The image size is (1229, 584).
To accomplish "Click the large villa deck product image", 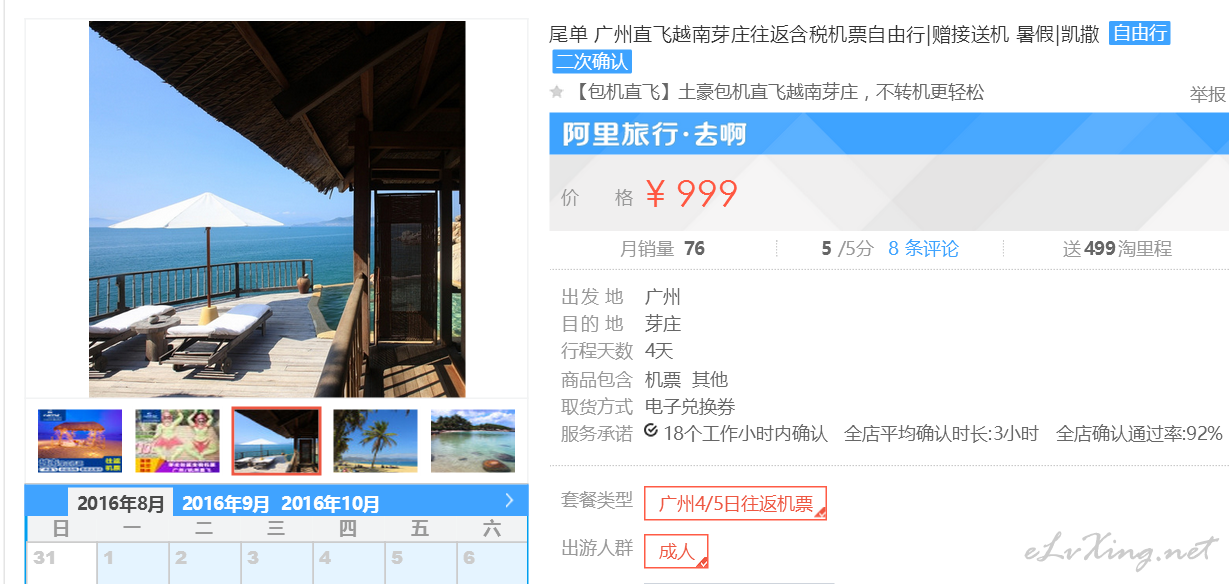I will click(277, 209).
